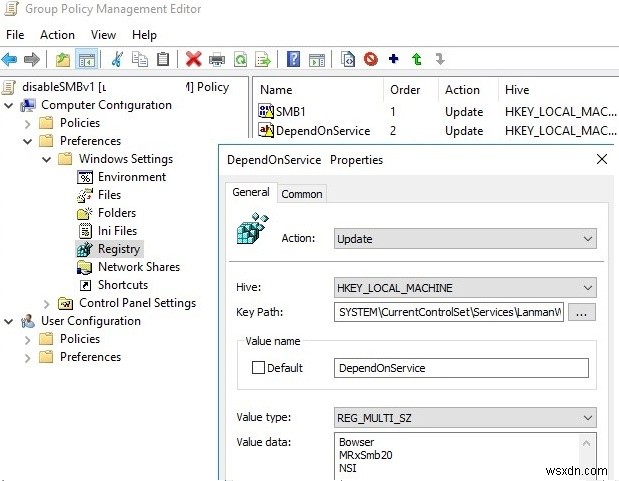Screen dimensions: 619x481
Task: Click into the DependOnService value name field
Action: click(x=461, y=368)
